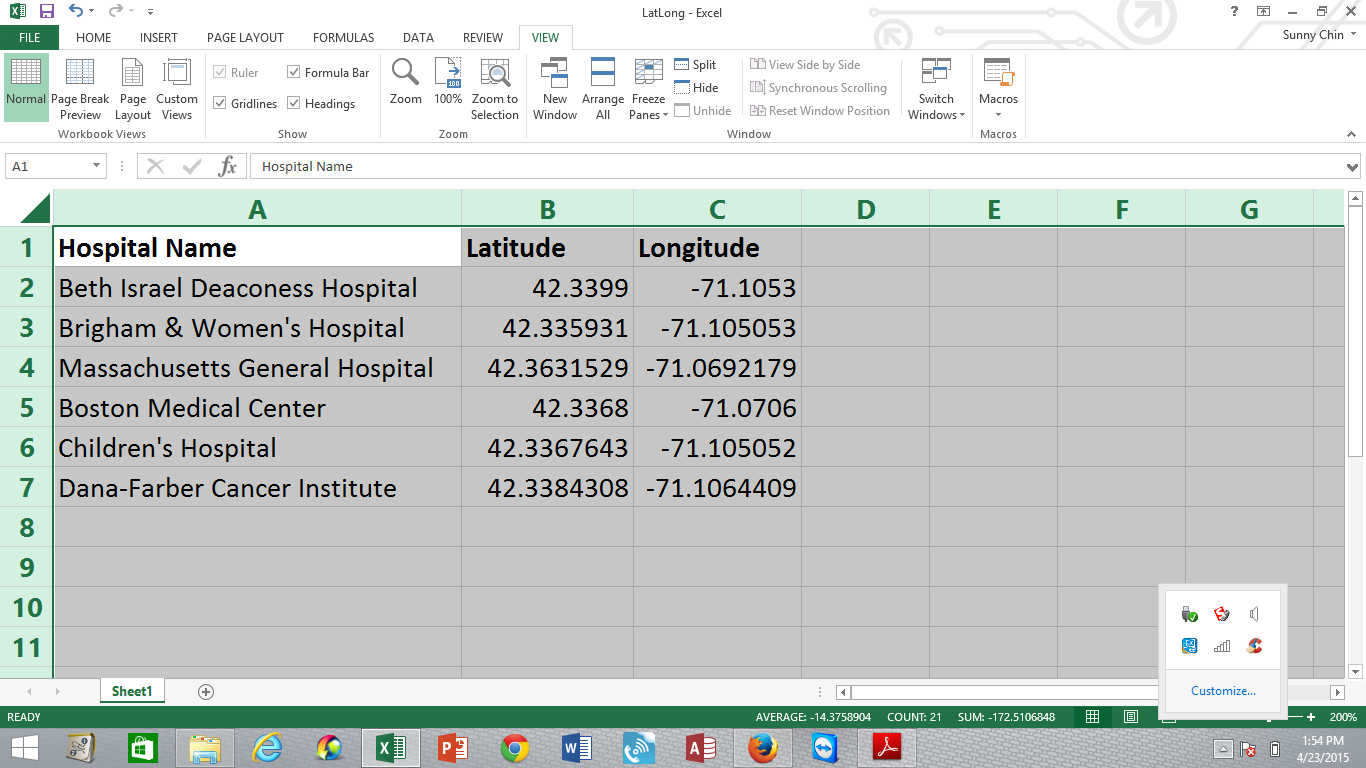Click the zoom in plus button
The image size is (1366, 768).
[1311, 717]
